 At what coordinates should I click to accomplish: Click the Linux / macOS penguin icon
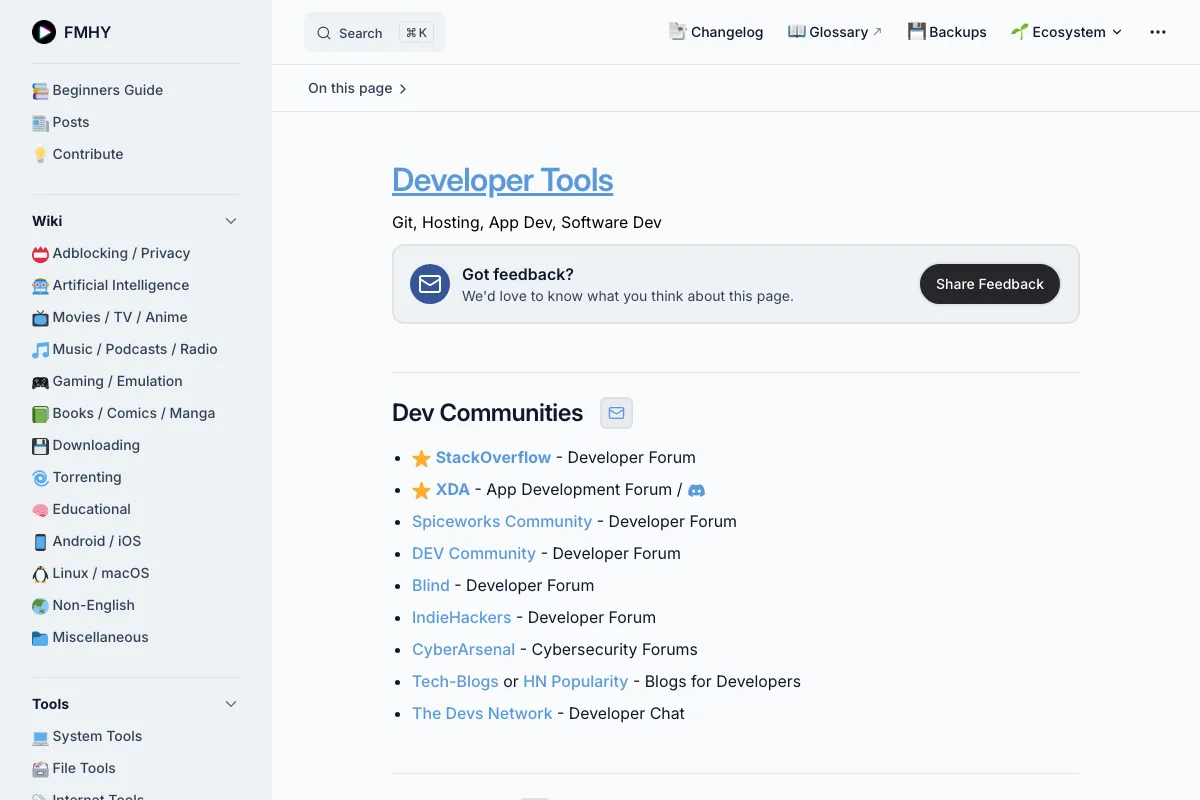pyautogui.click(x=40, y=574)
